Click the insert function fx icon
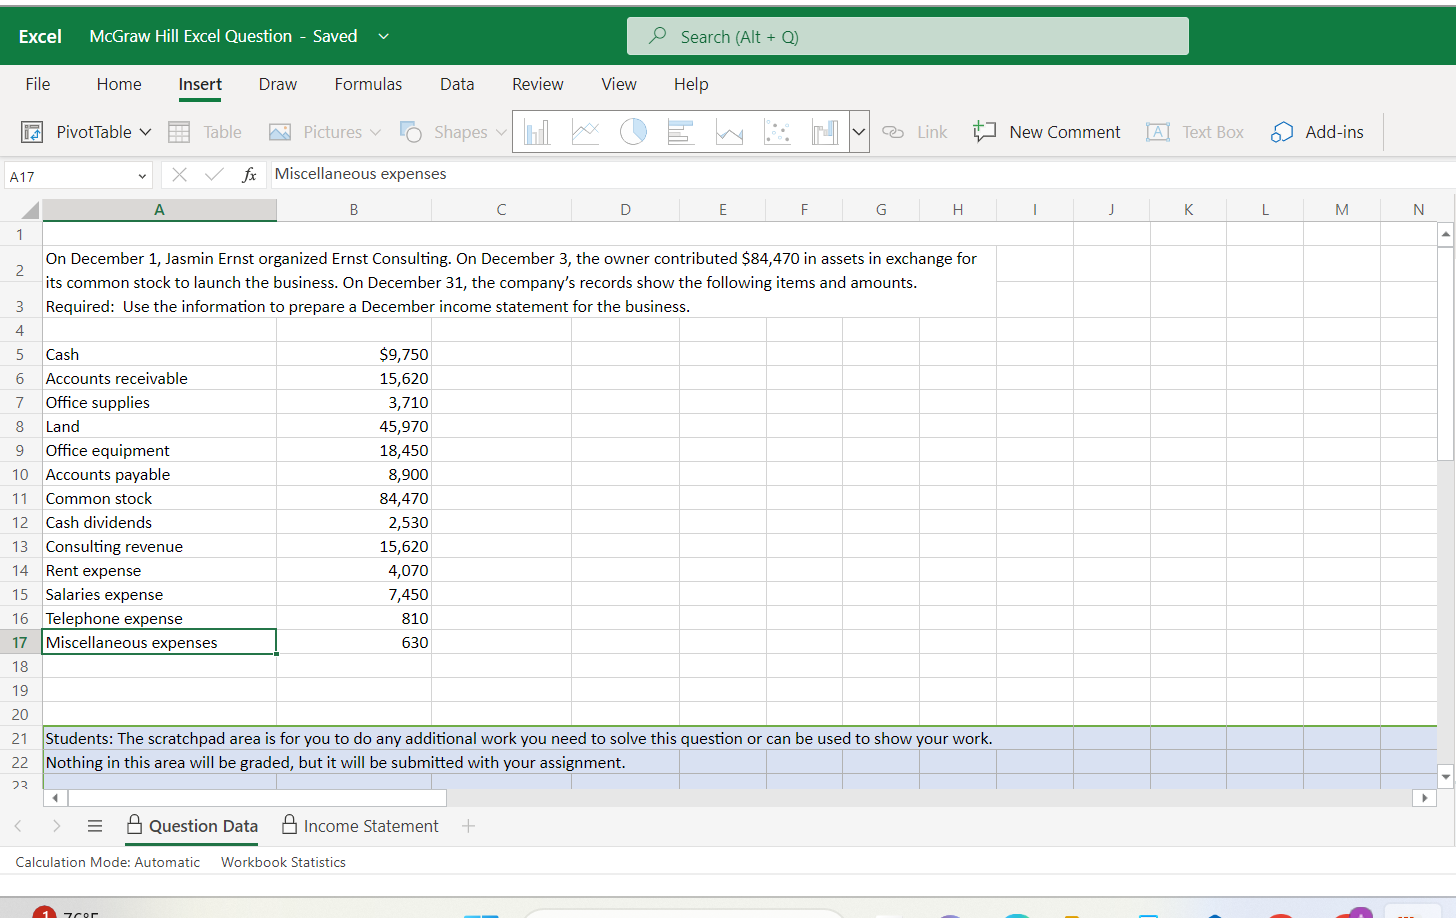This screenshot has width=1456, height=918. [x=249, y=175]
